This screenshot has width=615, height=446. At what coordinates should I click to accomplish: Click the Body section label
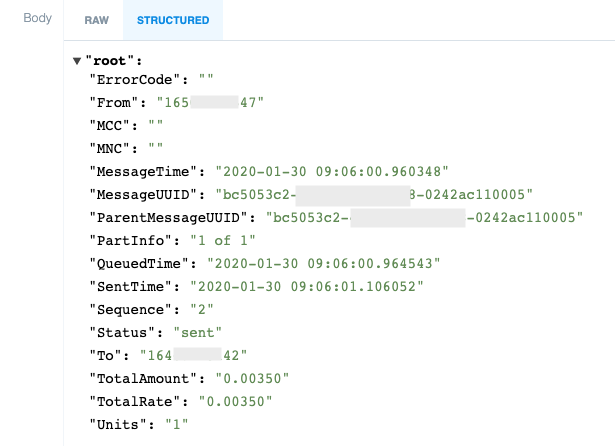pyautogui.click(x=38, y=18)
